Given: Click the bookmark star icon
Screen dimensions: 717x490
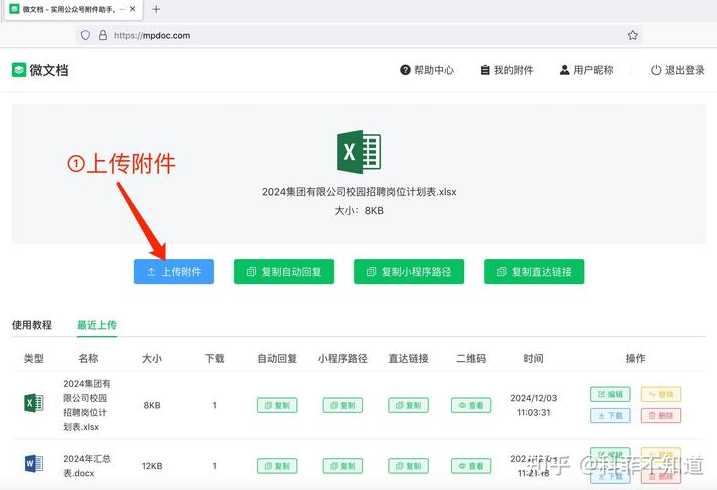Looking at the screenshot, I should point(633,35).
